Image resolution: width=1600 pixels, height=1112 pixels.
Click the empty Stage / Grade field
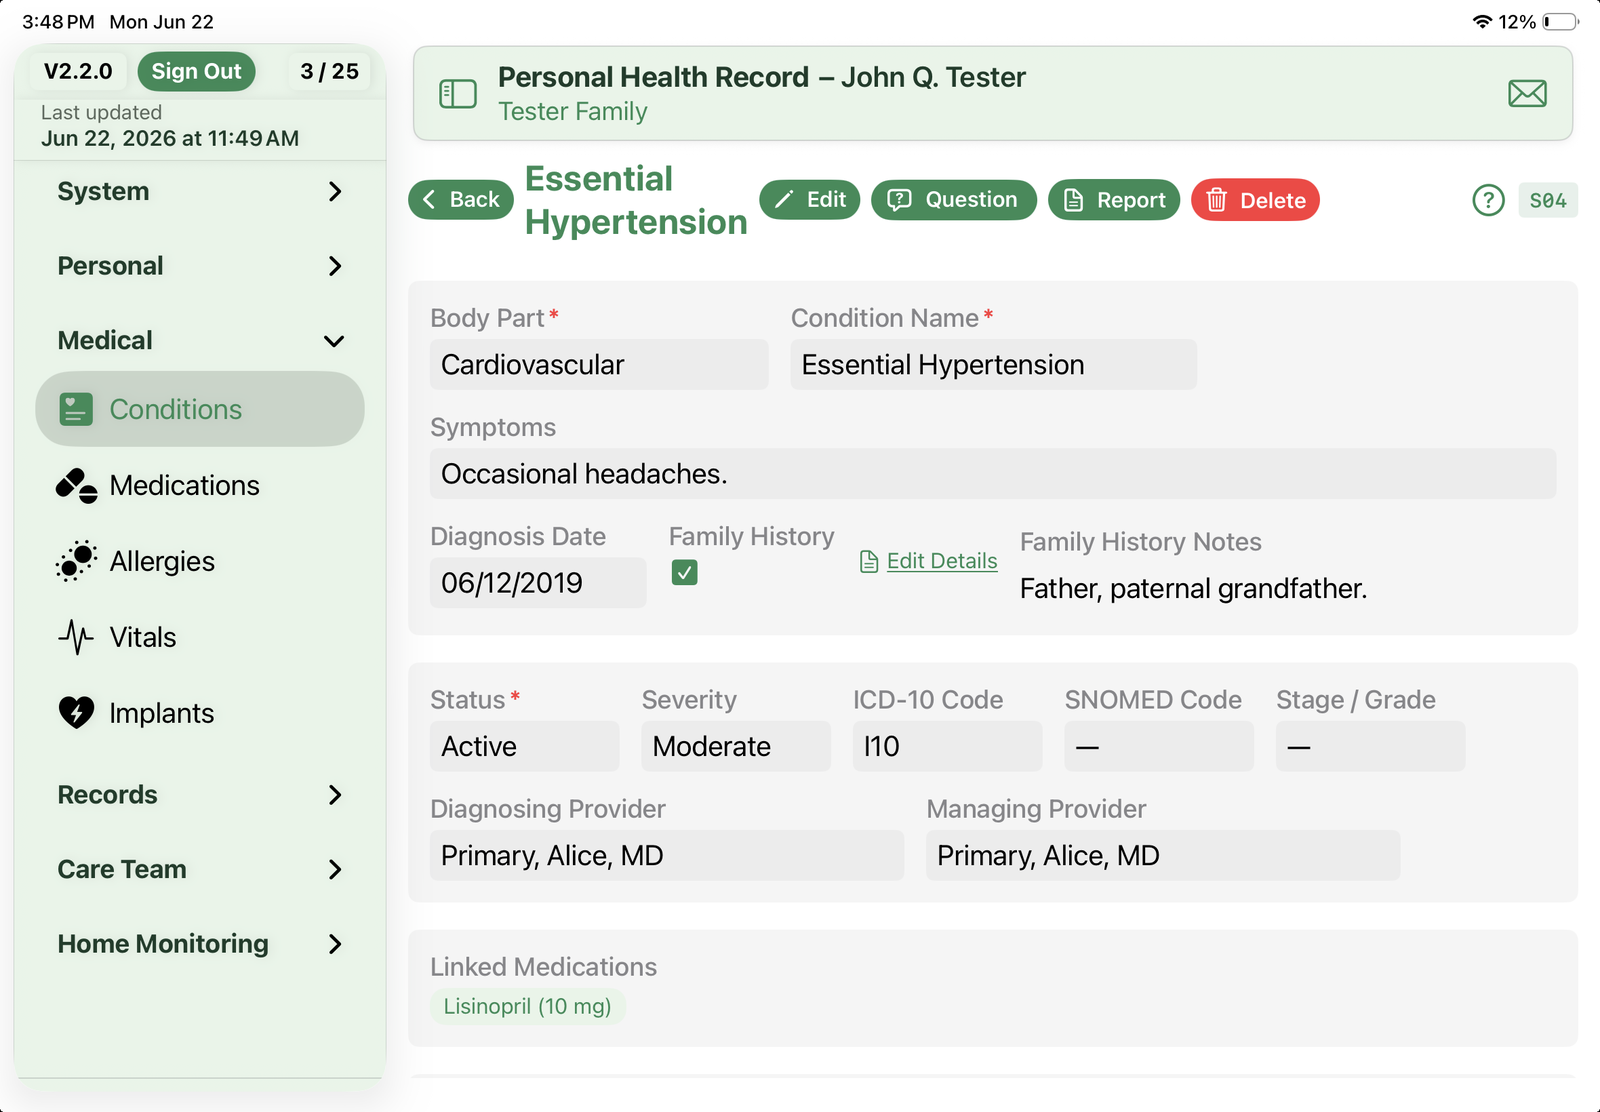1370,746
